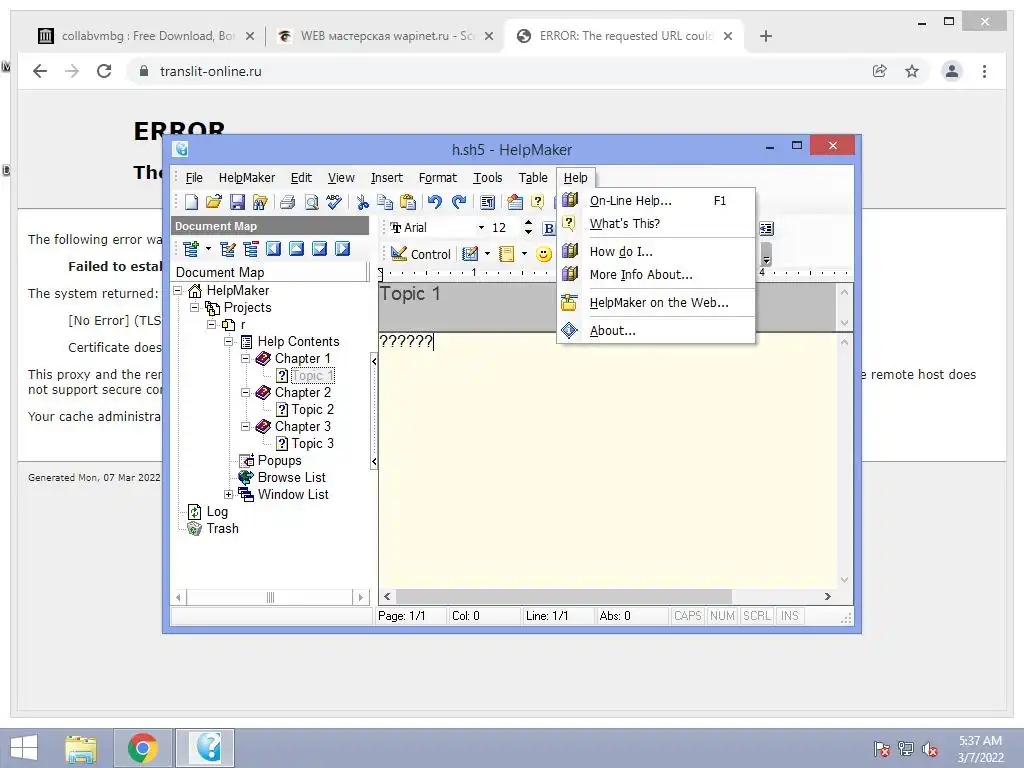
Task: Click the edit item tree icon
Action: [228, 249]
